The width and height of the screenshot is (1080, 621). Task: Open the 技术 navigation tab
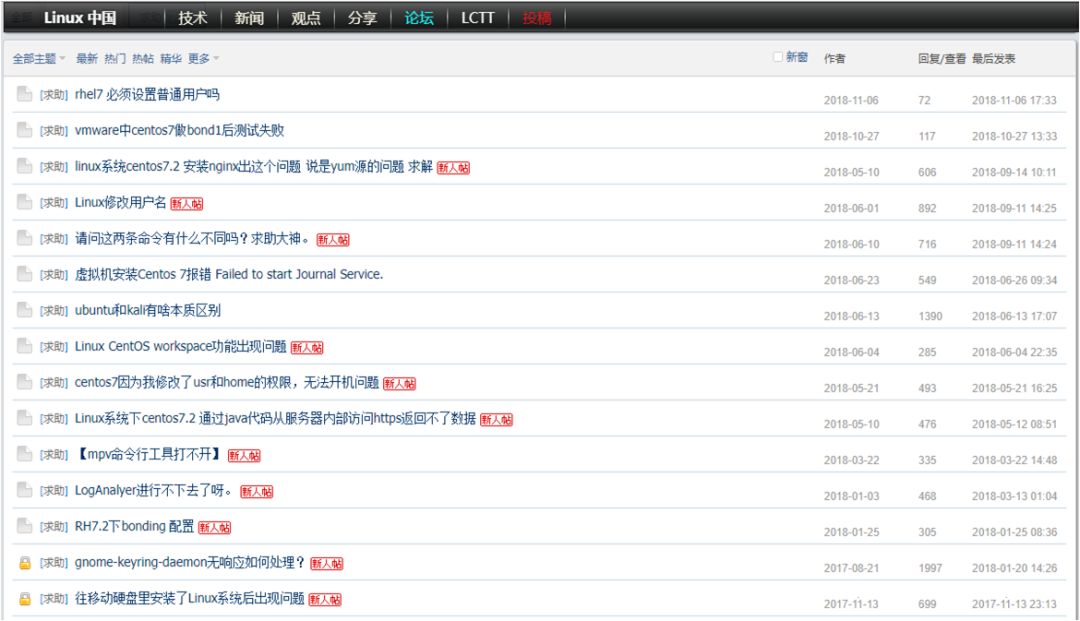192,18
